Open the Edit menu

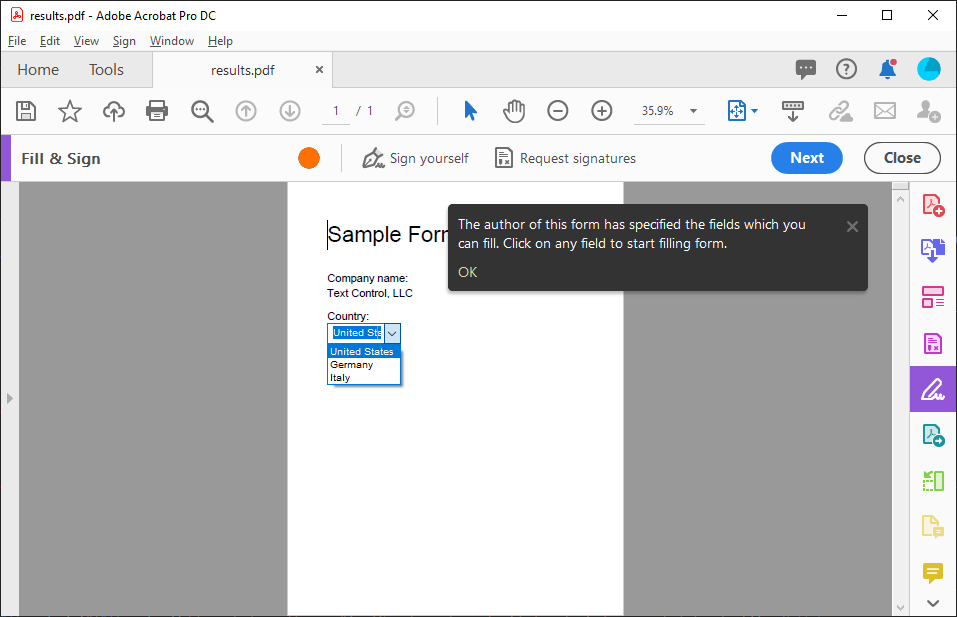click(49, 41)
